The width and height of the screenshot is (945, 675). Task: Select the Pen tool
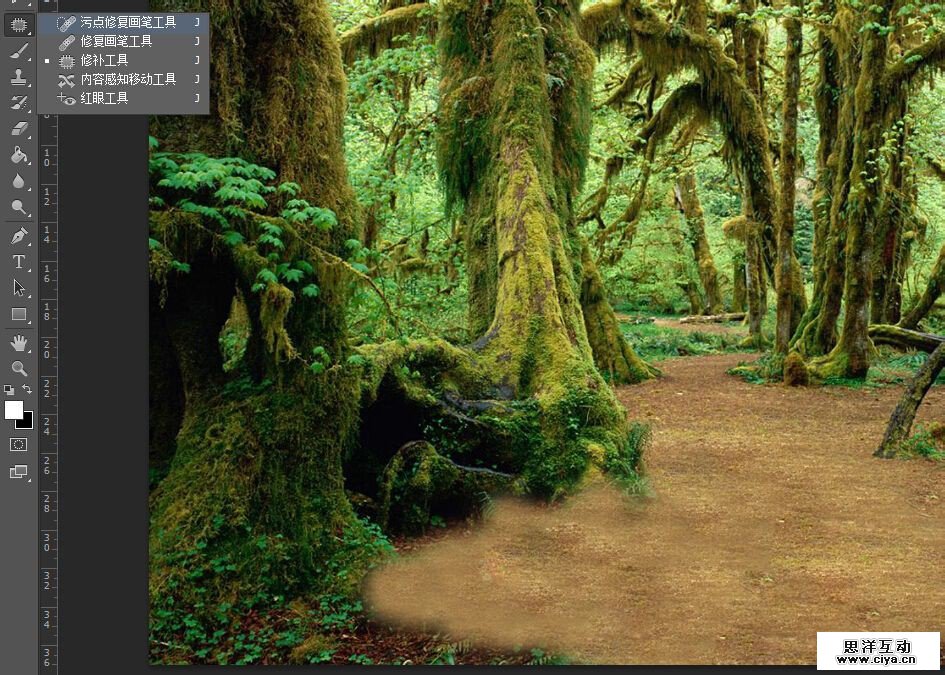point(19,236)
